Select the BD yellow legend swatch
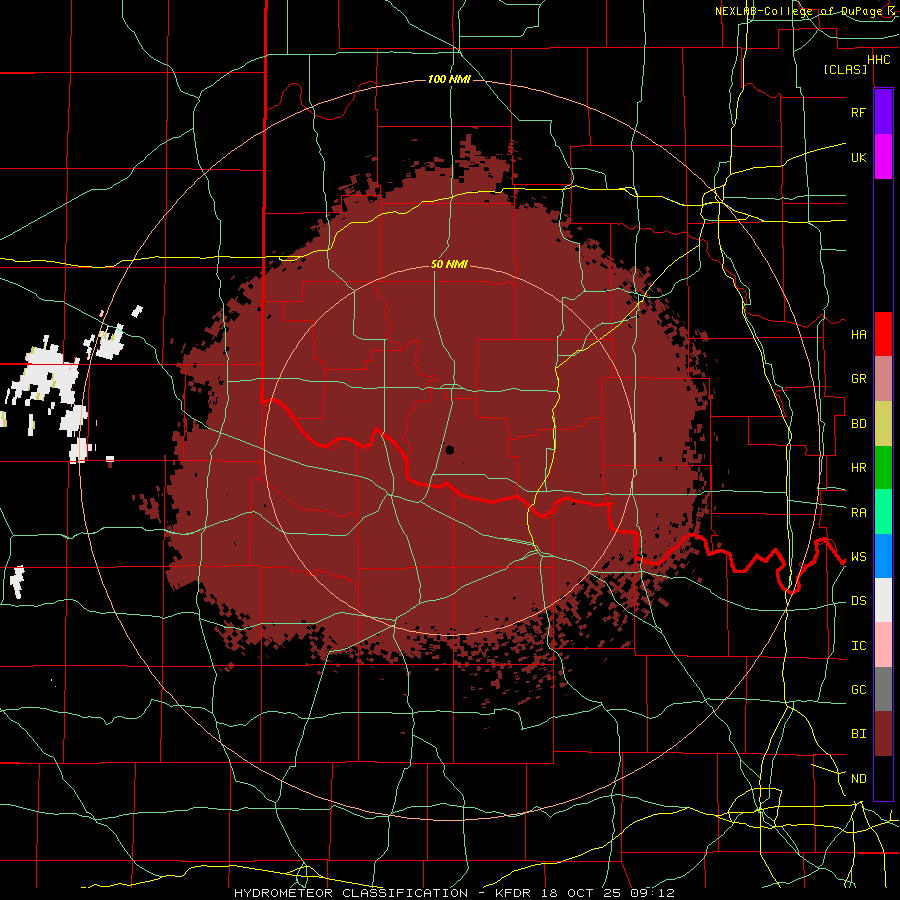Image resolution: width=900 pixels, height=900 pixels. point(883,424)
